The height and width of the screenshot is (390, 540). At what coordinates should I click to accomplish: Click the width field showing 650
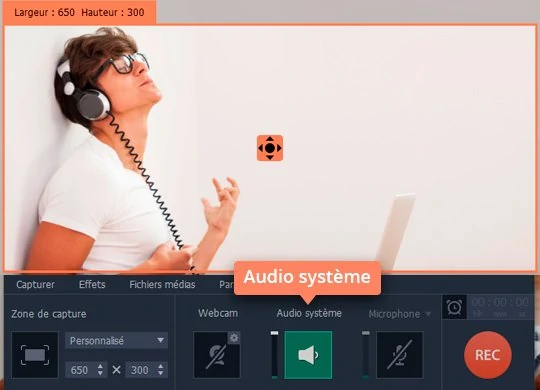click(86, 370)
